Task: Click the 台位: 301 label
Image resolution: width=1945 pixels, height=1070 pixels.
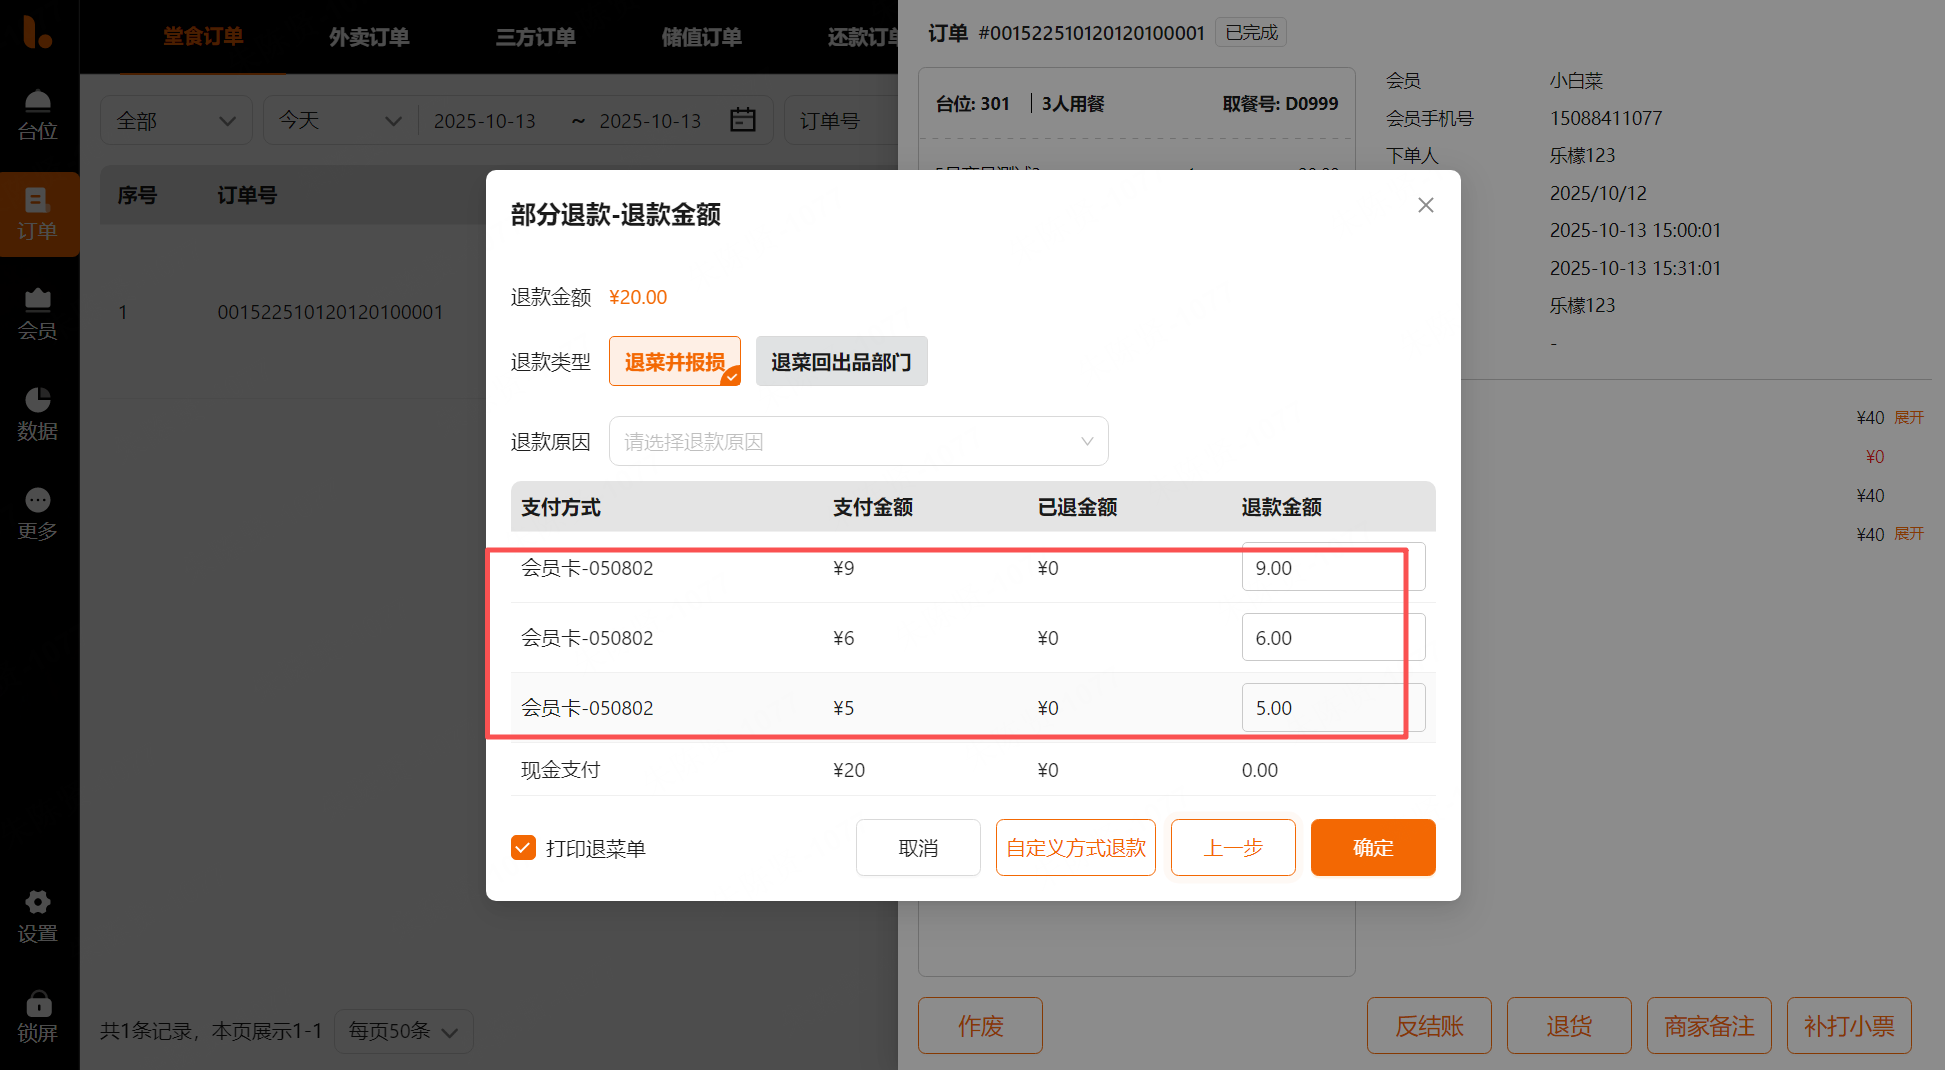Action: 972,104
